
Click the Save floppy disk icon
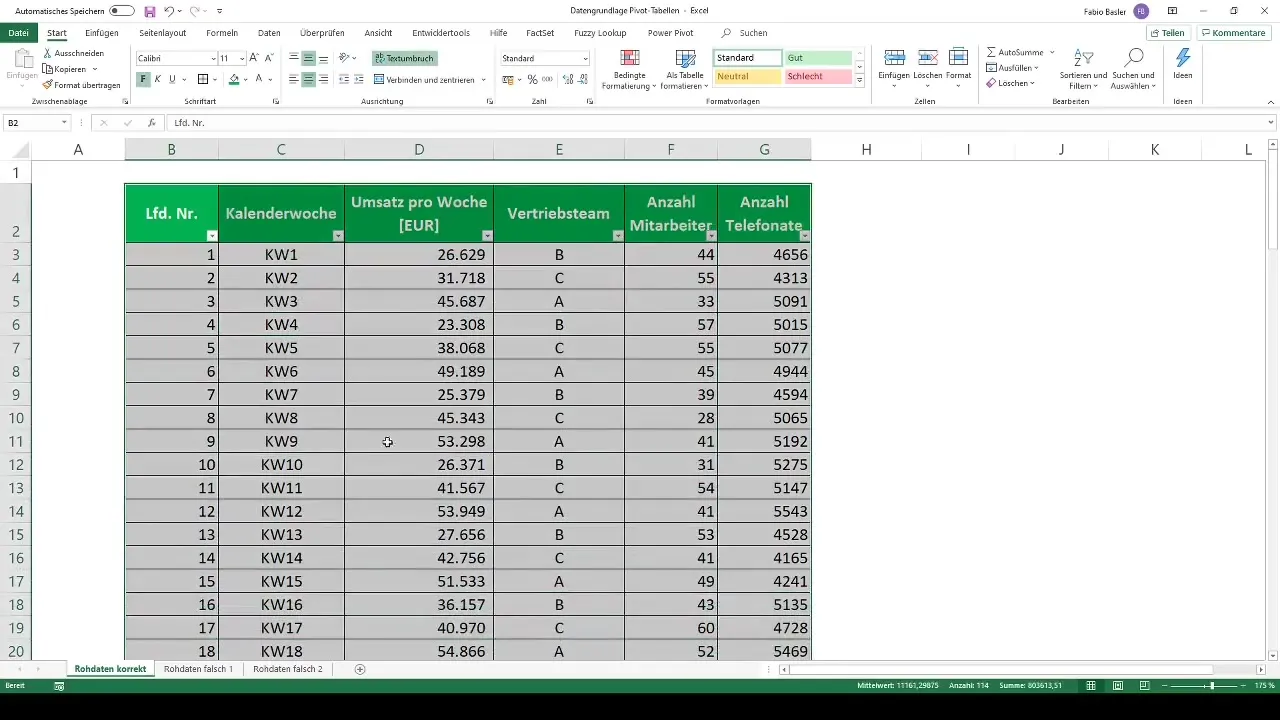point(150,11)
